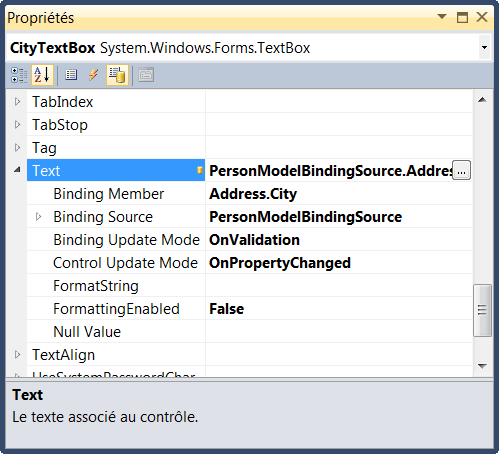Screen dimensions: 499x454
Task: Show Events via lightning bolt icon
Action: [x=93, y=75]
